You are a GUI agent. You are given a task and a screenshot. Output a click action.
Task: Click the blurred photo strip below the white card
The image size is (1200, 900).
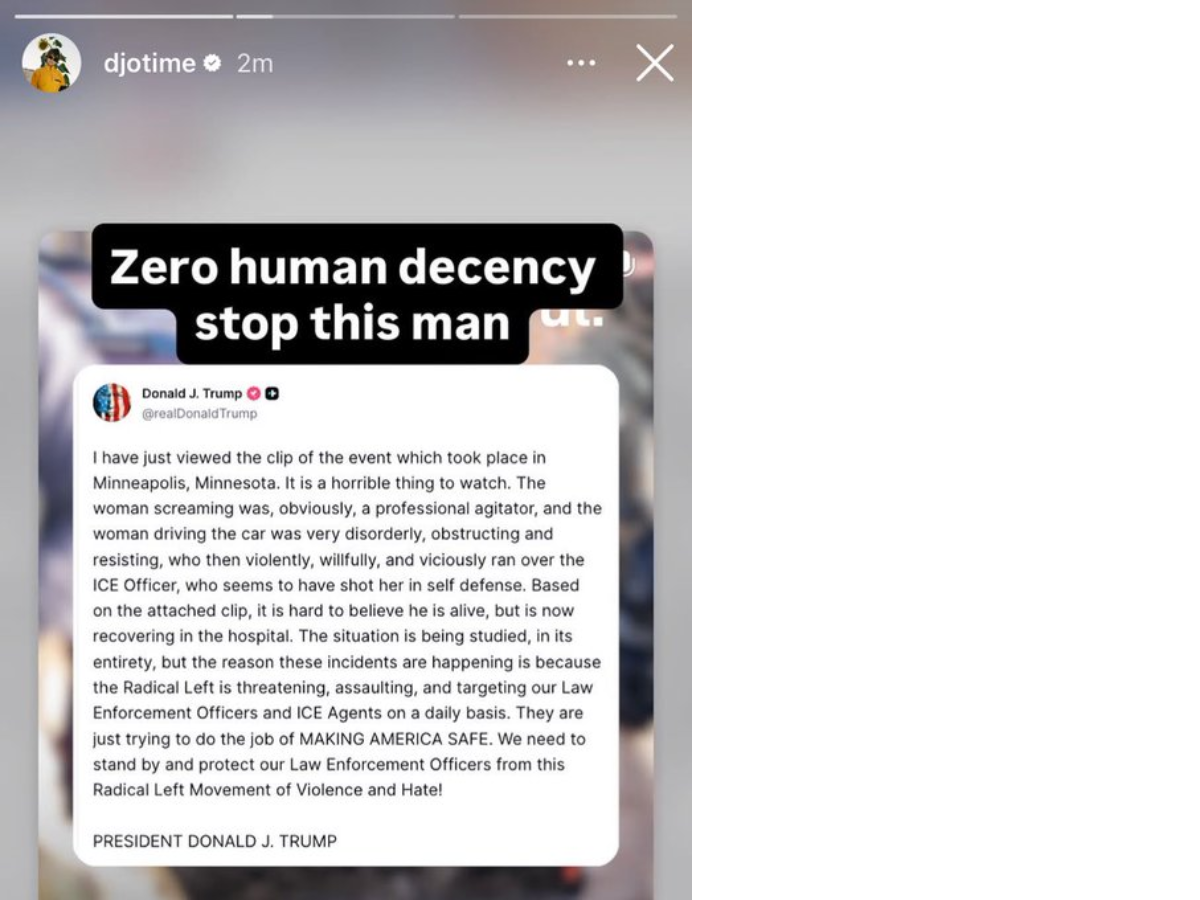tap(346, 883)
